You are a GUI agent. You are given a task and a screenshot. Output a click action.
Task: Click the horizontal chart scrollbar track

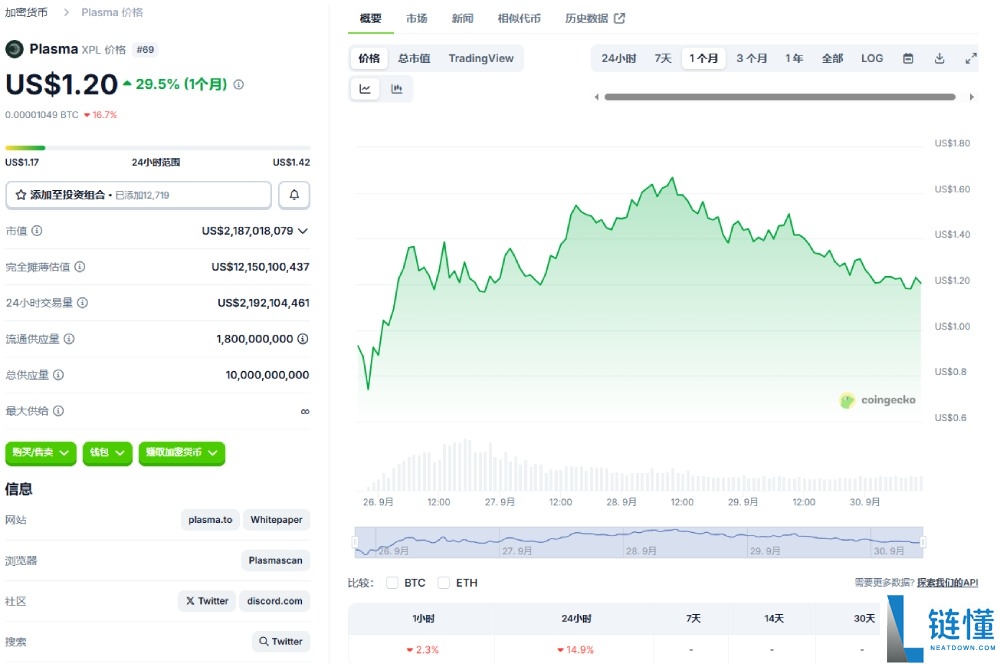click(780, 97)
